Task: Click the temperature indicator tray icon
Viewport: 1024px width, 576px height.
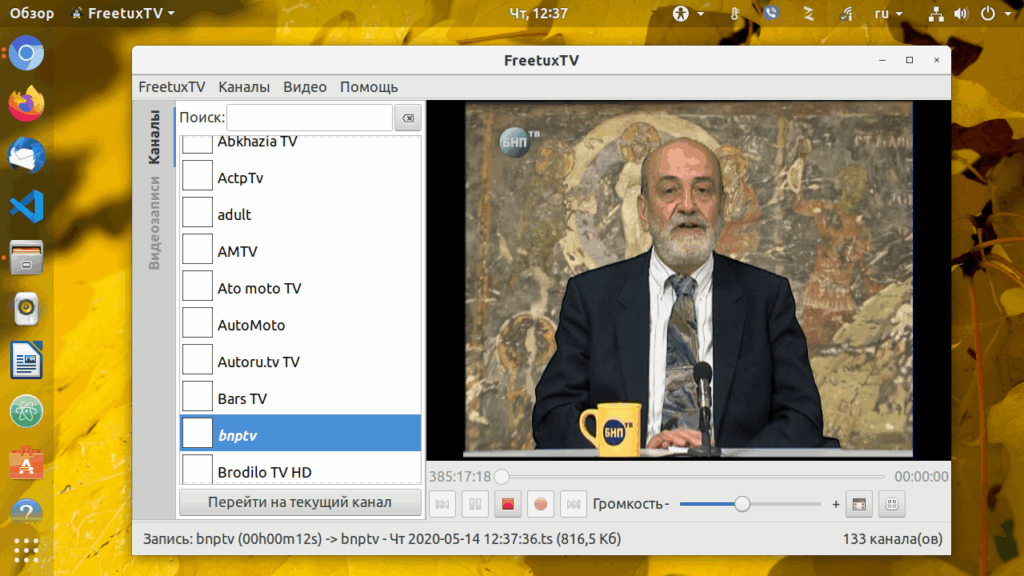Action: 735,14
